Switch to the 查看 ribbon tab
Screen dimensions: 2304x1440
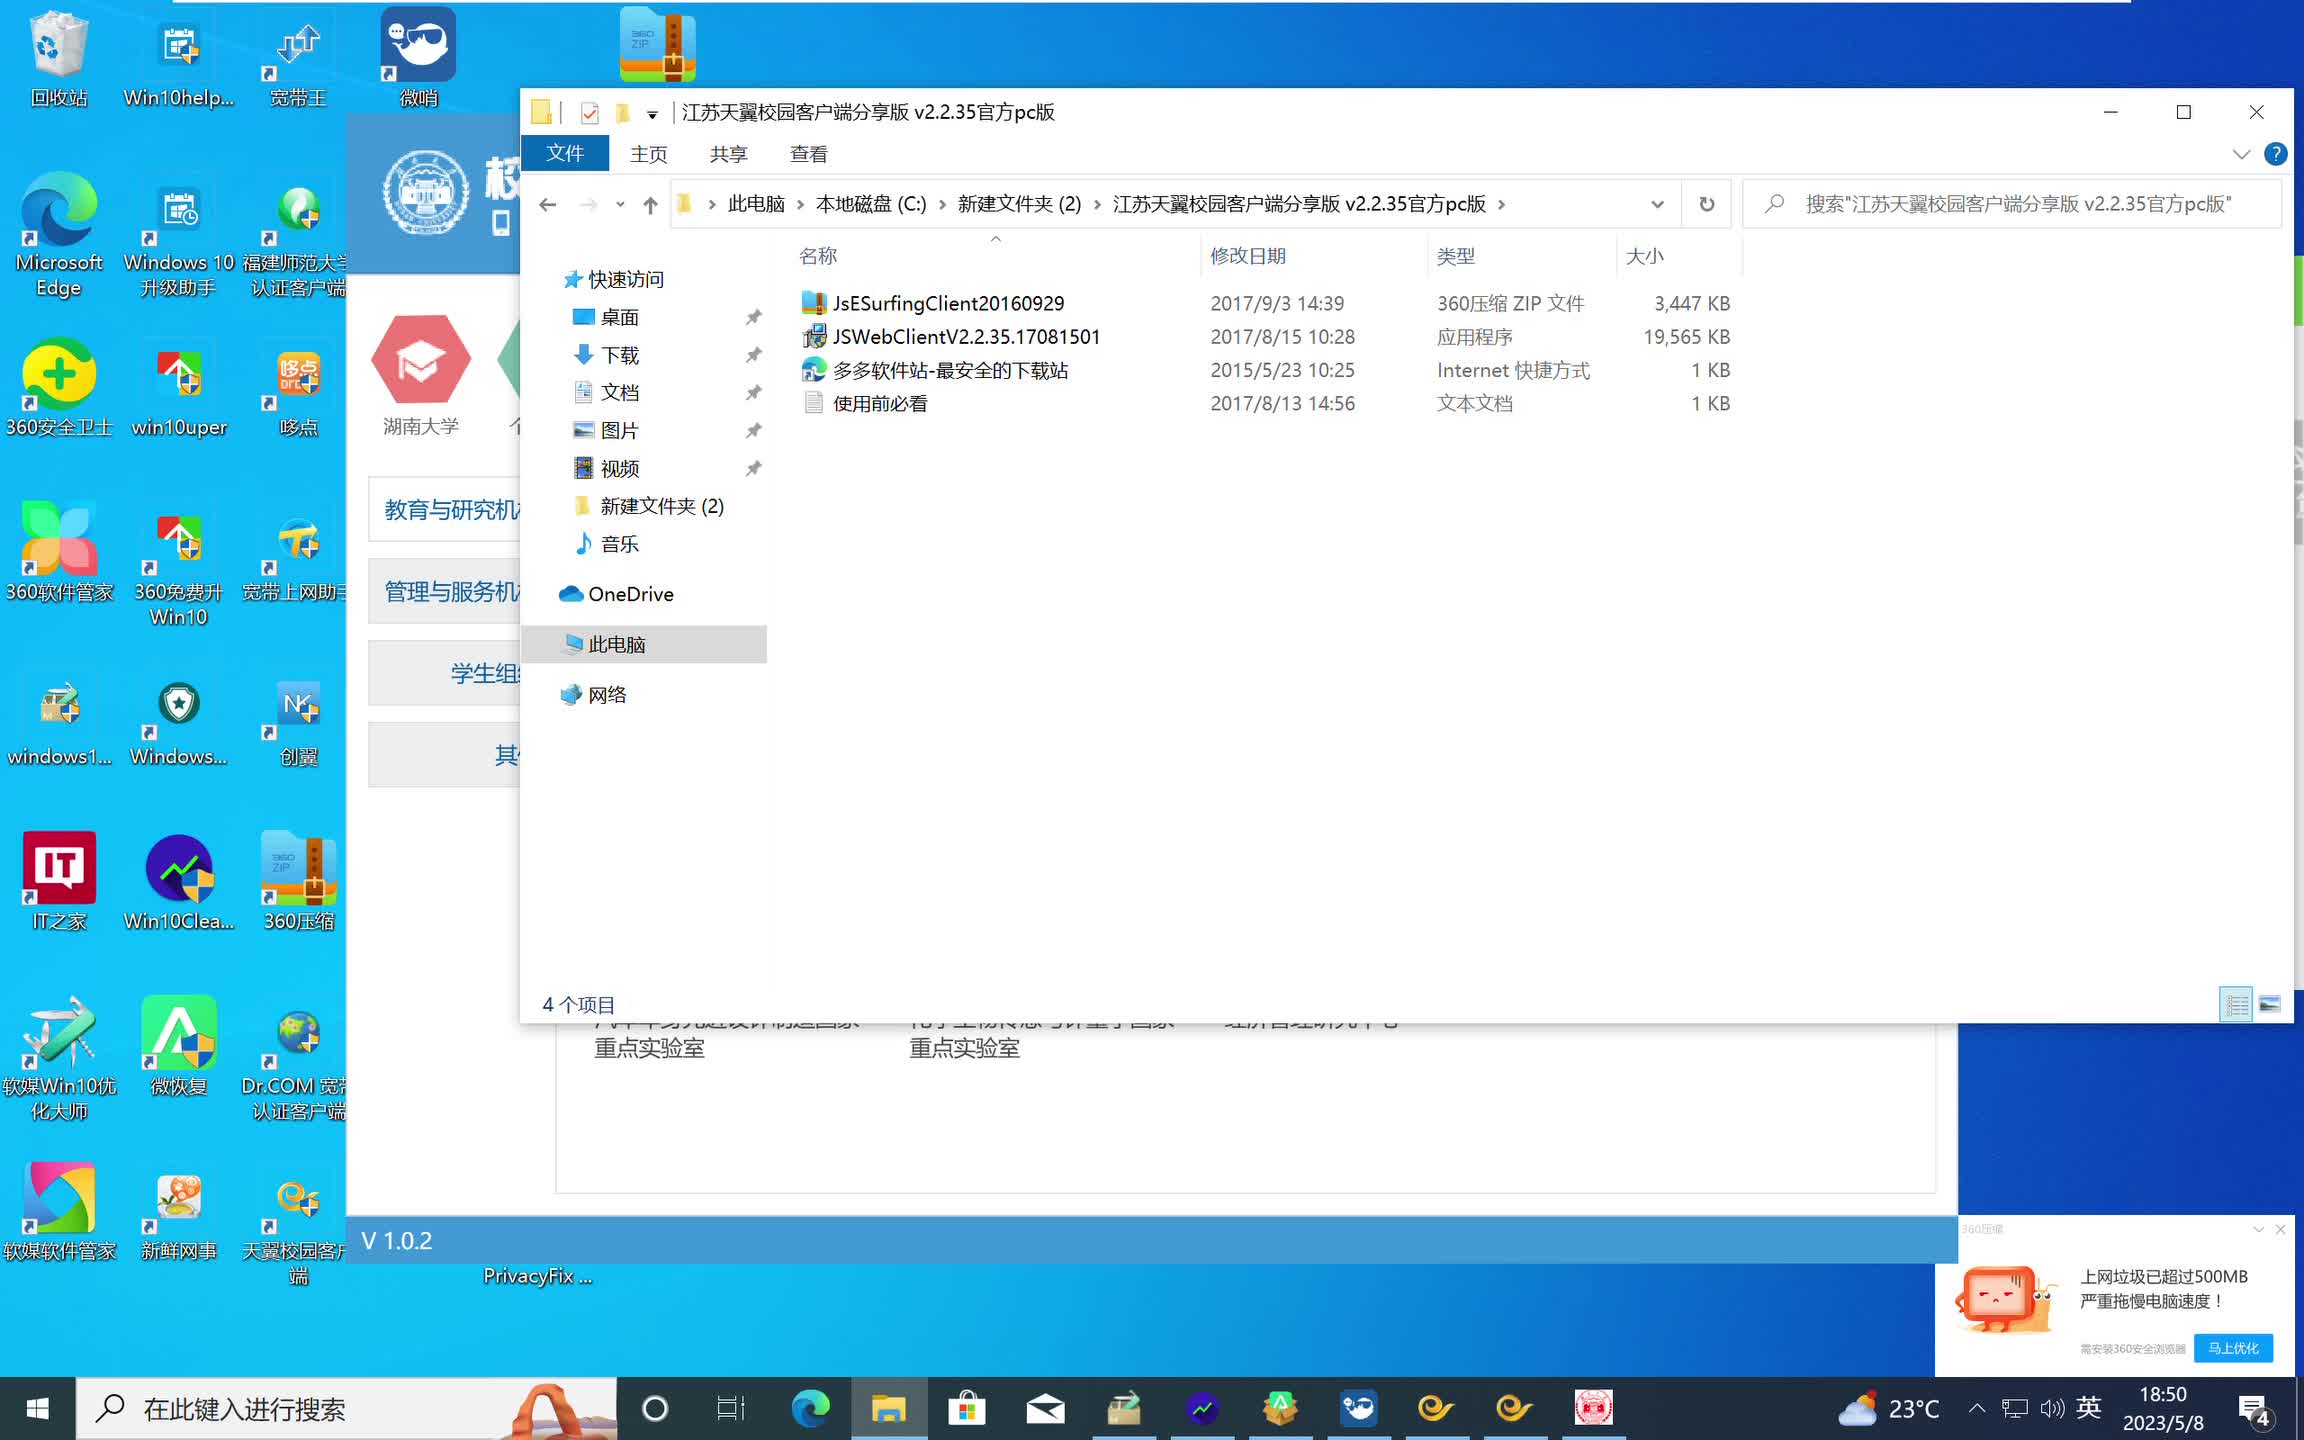(808, 154)
